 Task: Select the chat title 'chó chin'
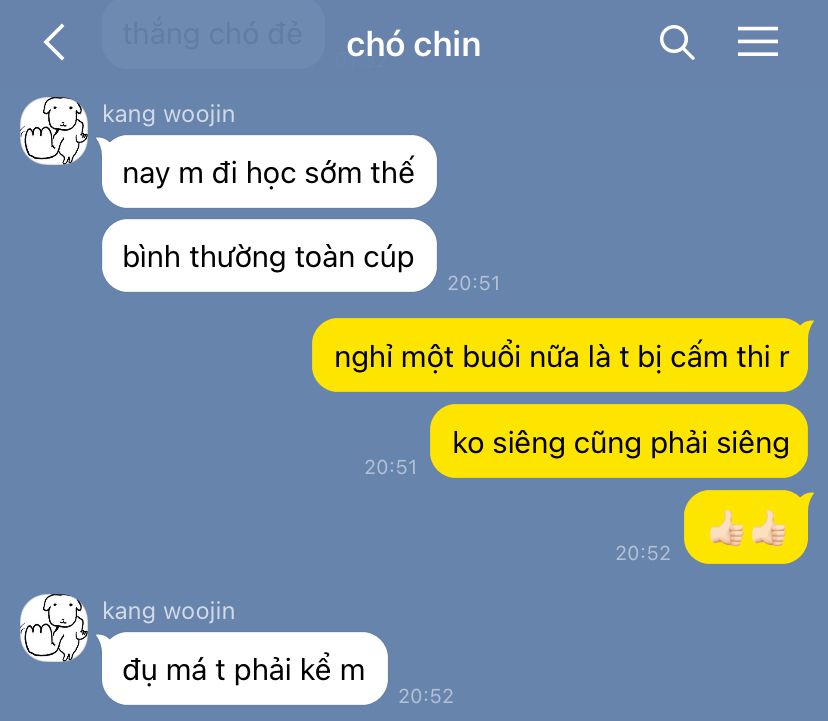coord(413,44)
